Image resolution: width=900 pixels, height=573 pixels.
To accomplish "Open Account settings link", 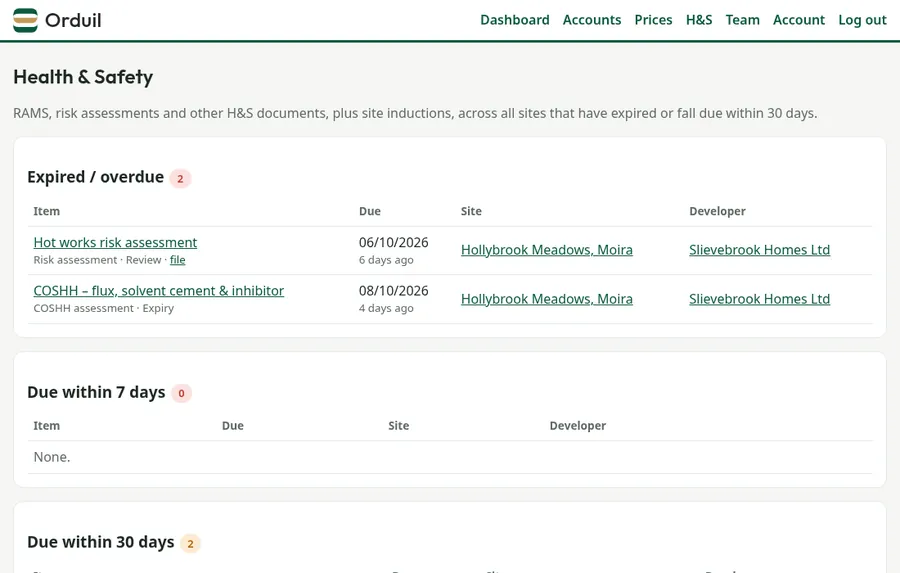I will tap(798, 20).
